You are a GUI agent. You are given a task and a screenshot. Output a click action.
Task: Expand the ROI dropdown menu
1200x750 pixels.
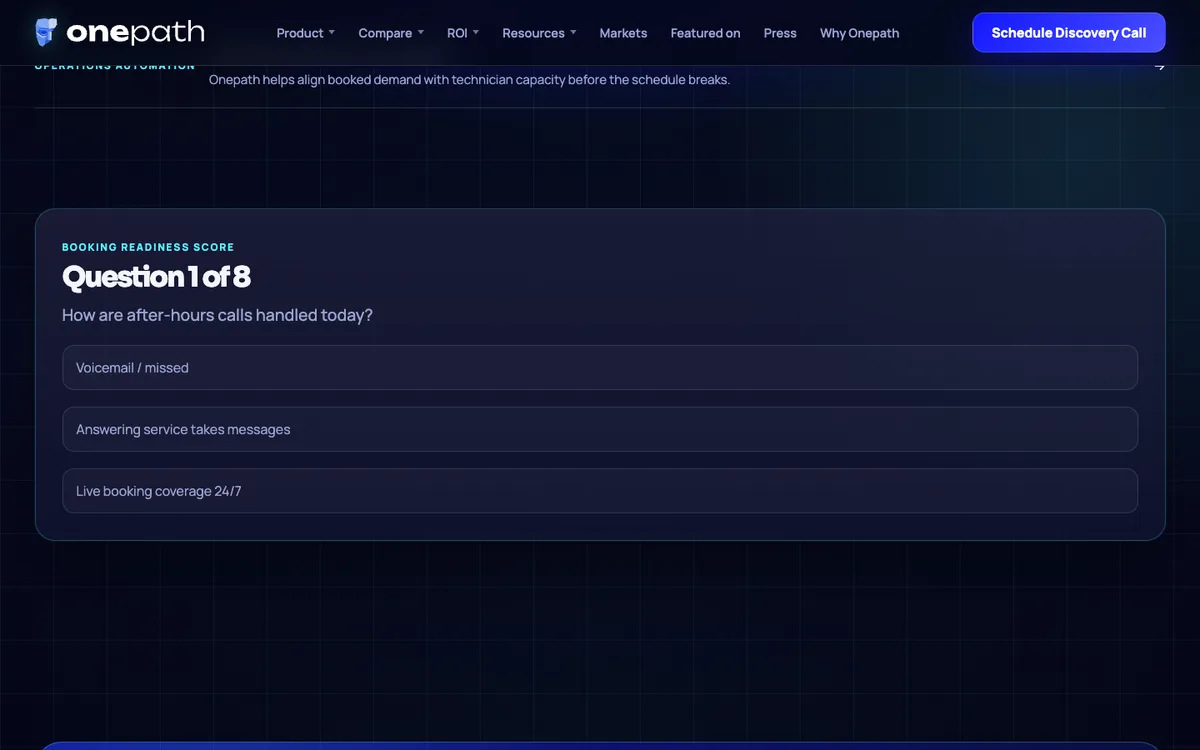(463, 33)
